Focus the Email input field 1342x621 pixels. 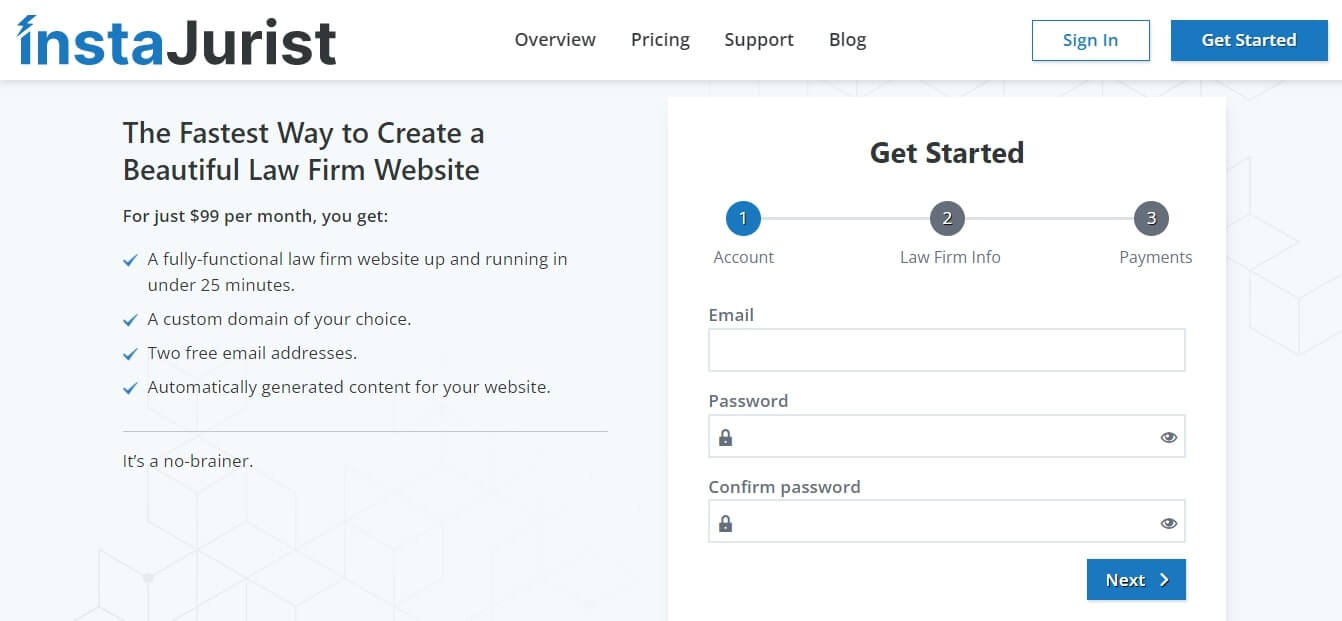click(946, 350)
